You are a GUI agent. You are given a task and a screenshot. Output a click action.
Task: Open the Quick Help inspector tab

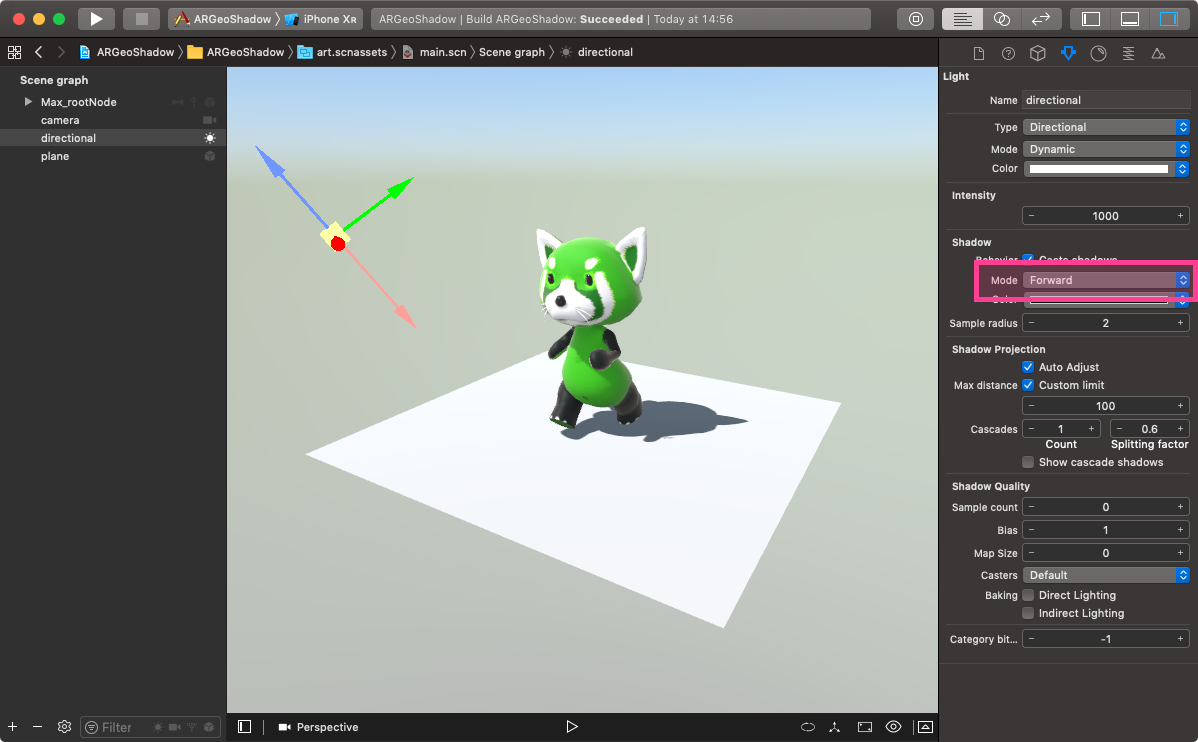(x=1009, y=53)
